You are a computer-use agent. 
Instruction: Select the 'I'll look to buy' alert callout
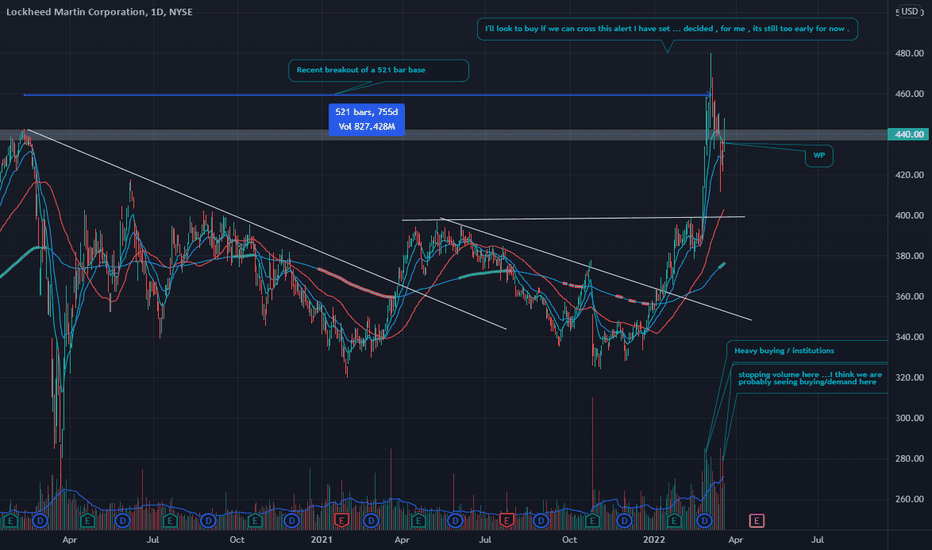(x=667, y=29)
